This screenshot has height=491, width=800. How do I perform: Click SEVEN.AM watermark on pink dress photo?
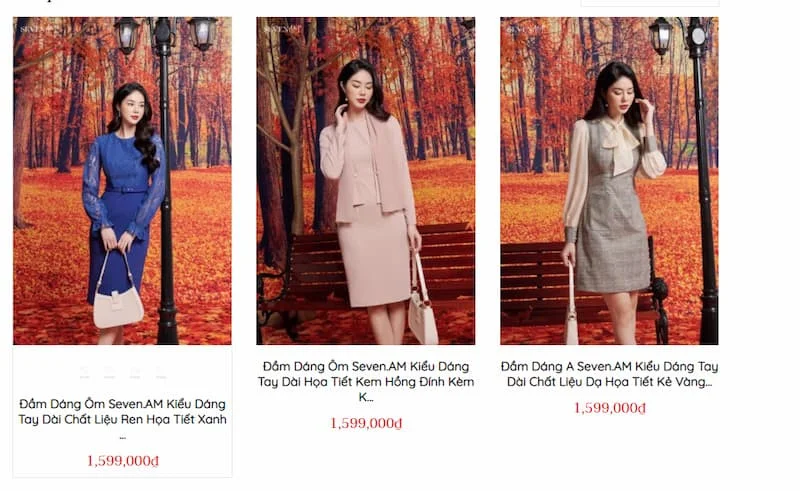tap(280, 30)
